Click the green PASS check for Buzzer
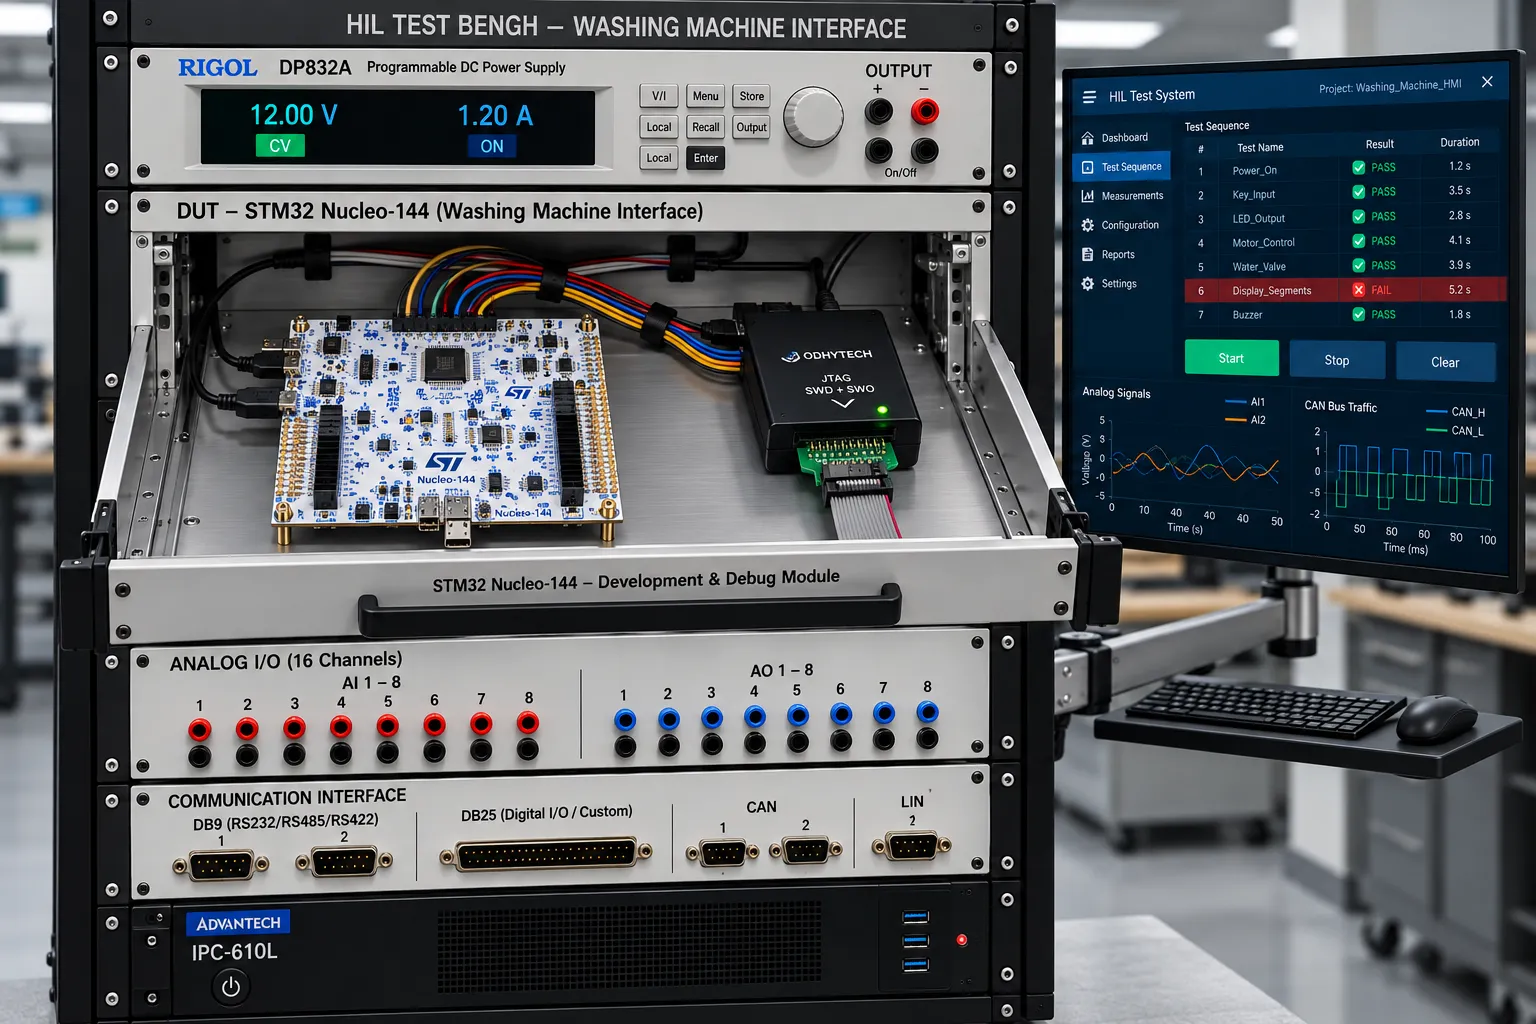This screenshot has width=1536, height=1024. coord(1358,314)
